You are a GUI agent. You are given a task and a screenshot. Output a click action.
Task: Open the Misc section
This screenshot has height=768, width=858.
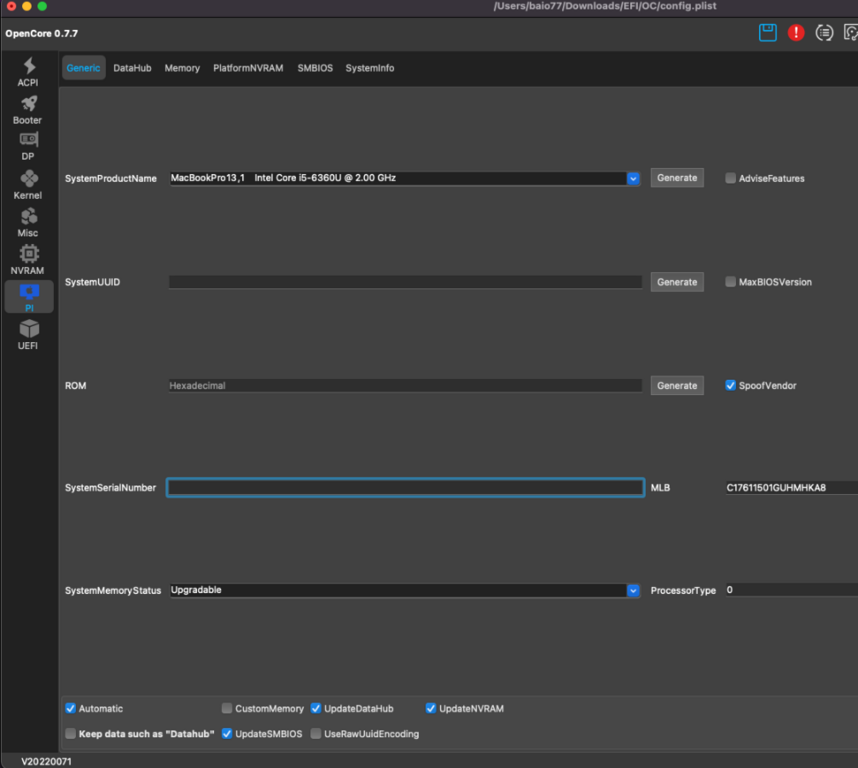point(28,221)
